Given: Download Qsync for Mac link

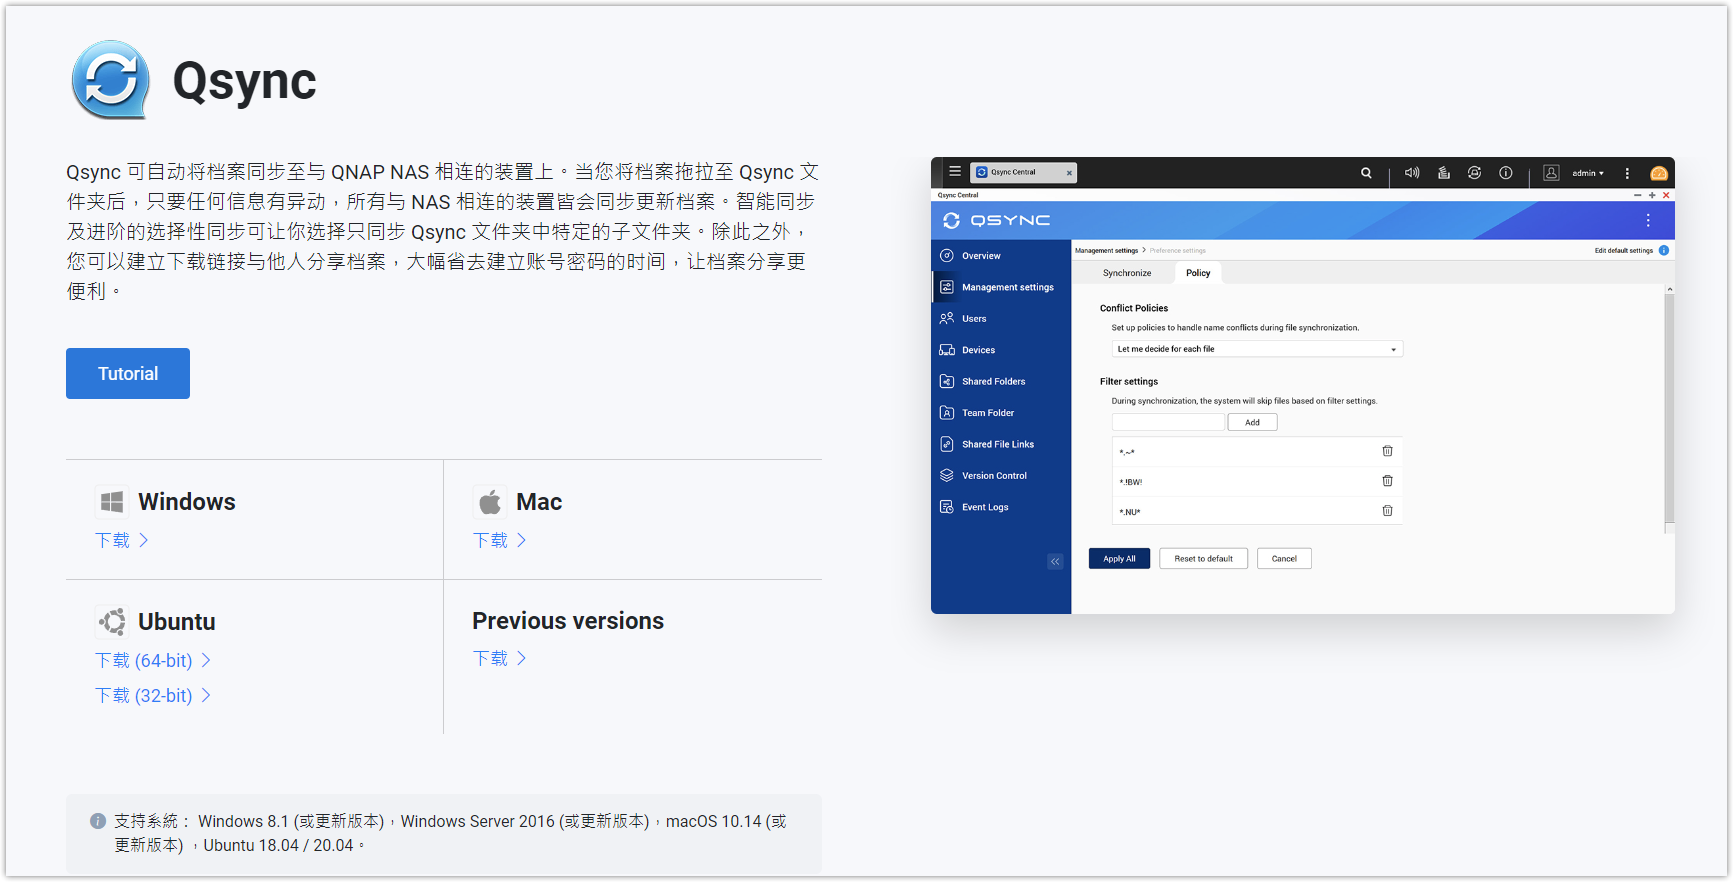Looking at the screenshot, I should [x=499, y=540].
